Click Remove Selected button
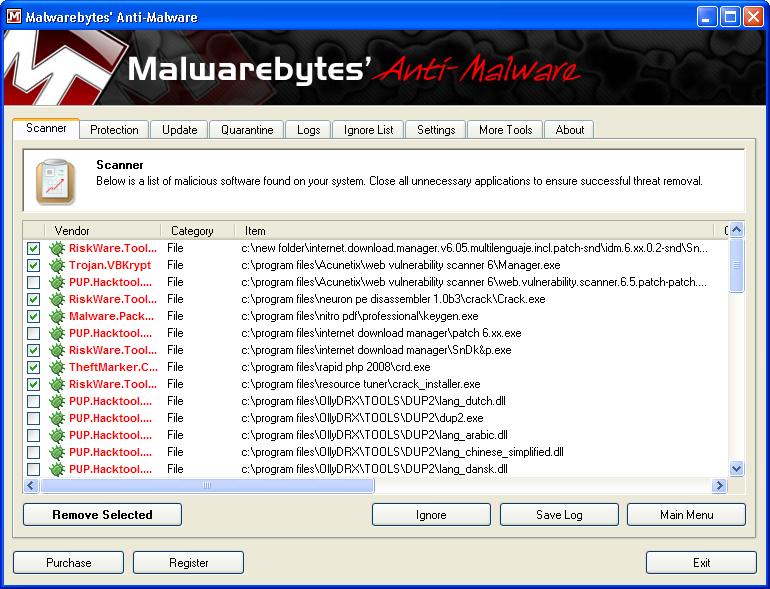The height and width of the screenshot is (589, 770). click(x=102, y=515)
